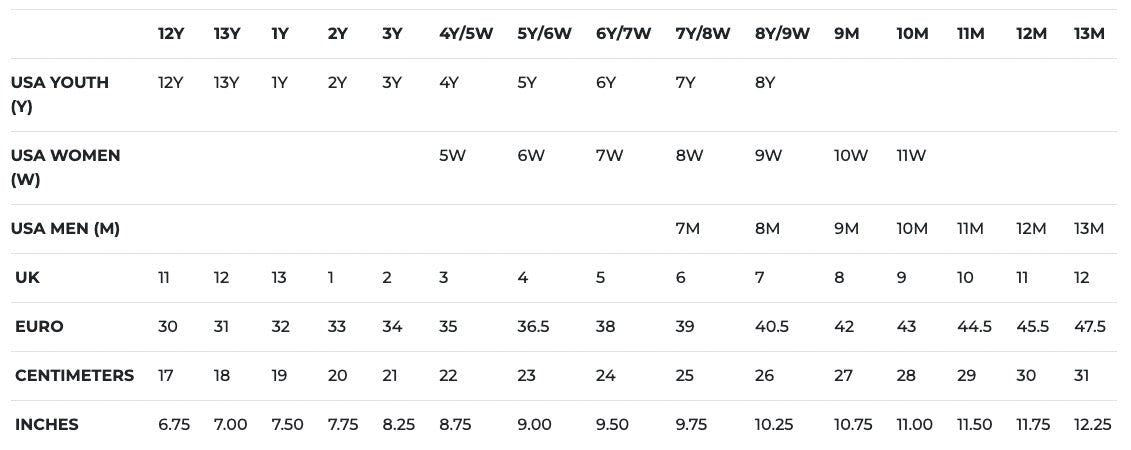Select the USA MEN (M) row label
The width and height of the screenshot is (1131, 450).
coord(66,229)
